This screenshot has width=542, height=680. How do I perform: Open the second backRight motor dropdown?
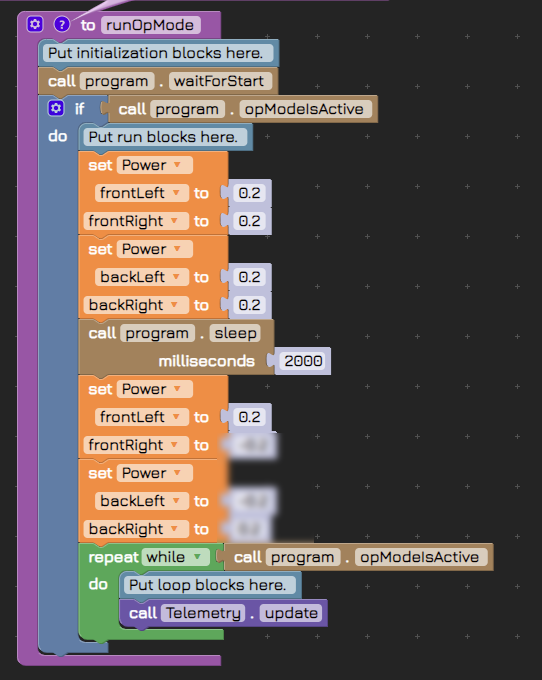pyautogui.click(x=136, y=529)
